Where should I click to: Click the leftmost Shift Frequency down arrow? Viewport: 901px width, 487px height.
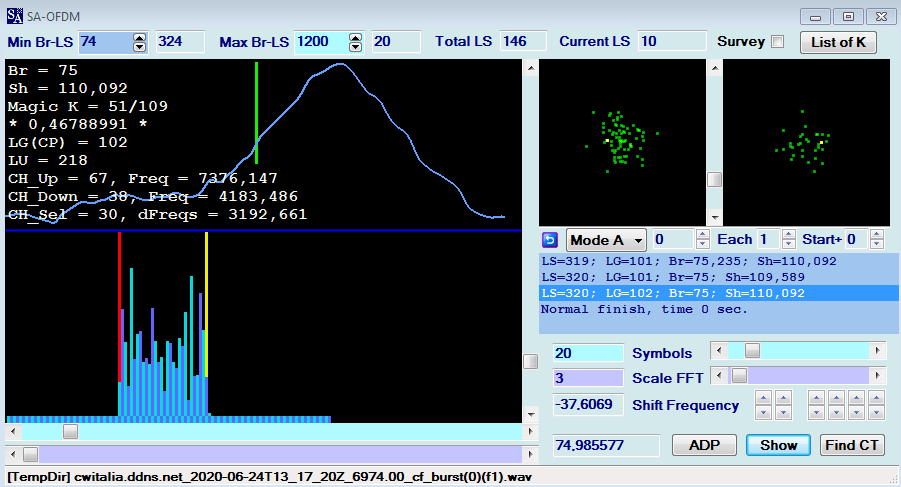[764, 412]
